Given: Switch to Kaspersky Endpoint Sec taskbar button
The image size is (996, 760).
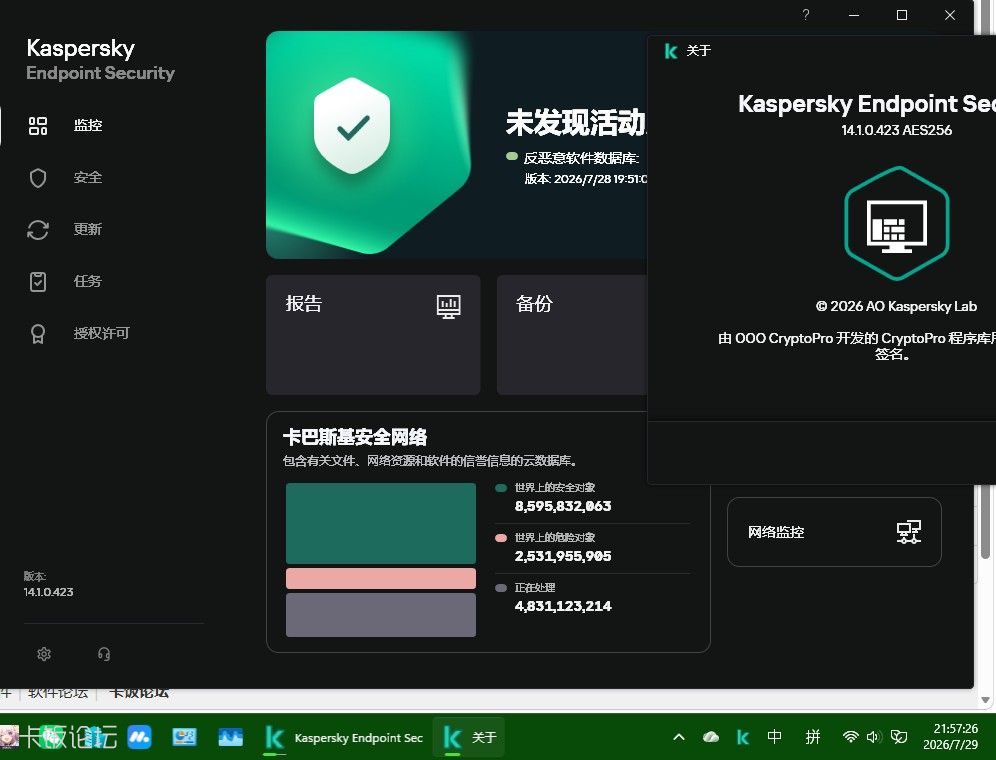Looking at the screenshot, I should click(344, 737).
